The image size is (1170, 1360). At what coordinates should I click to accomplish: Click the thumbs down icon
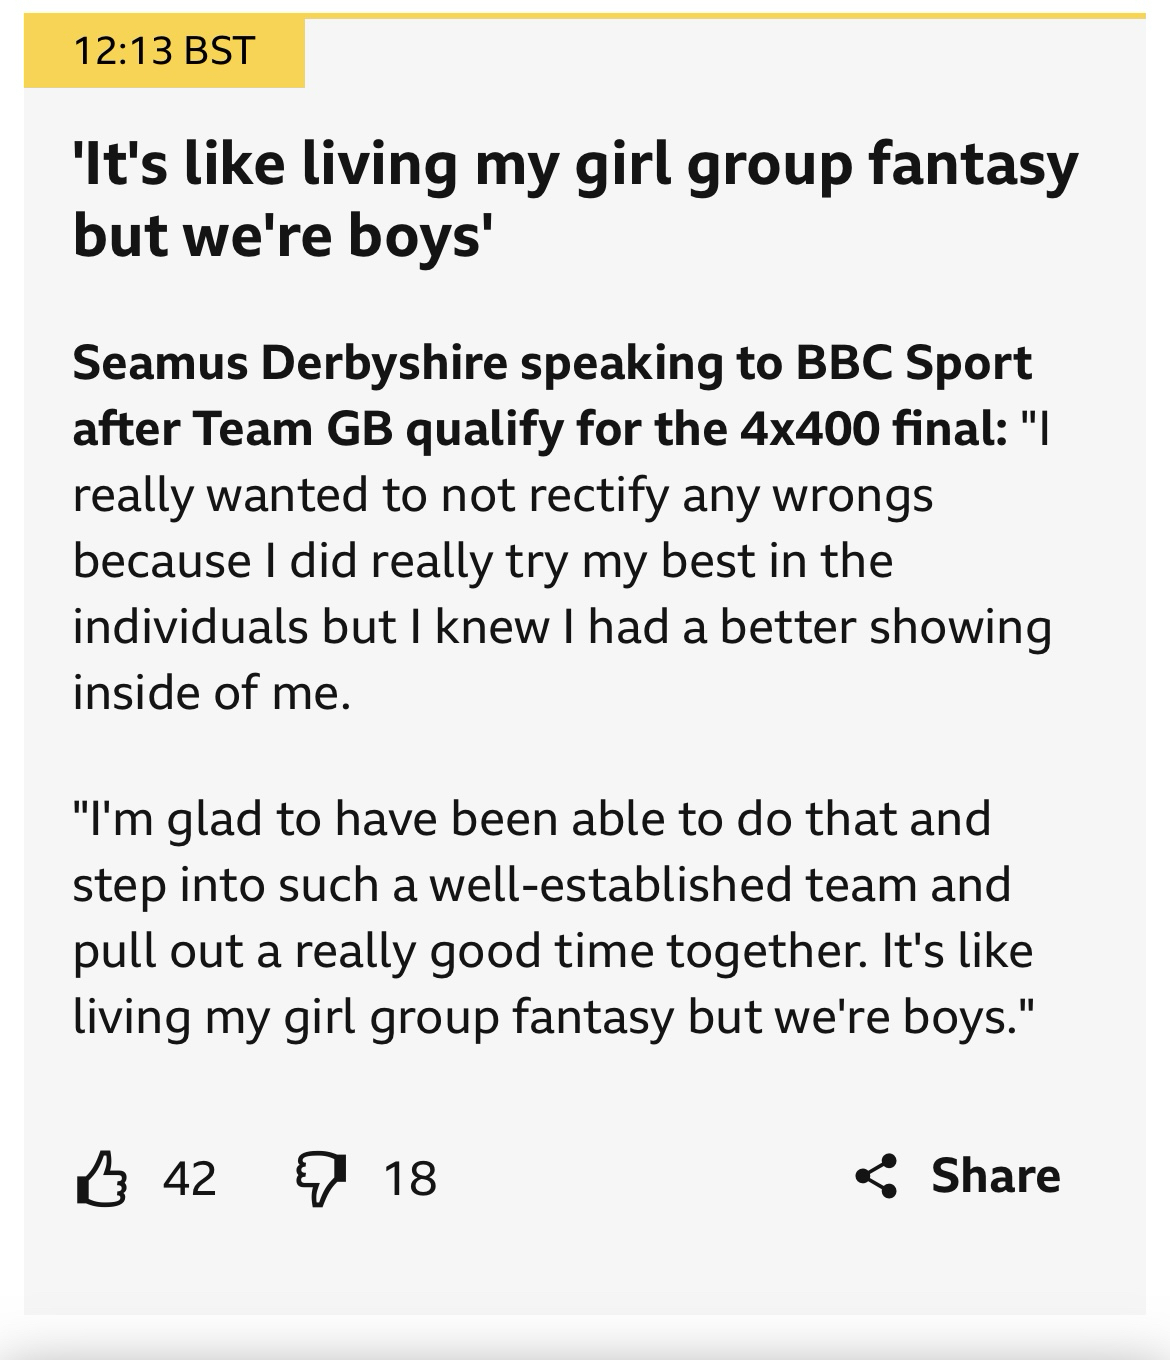tap(319, 1179)
